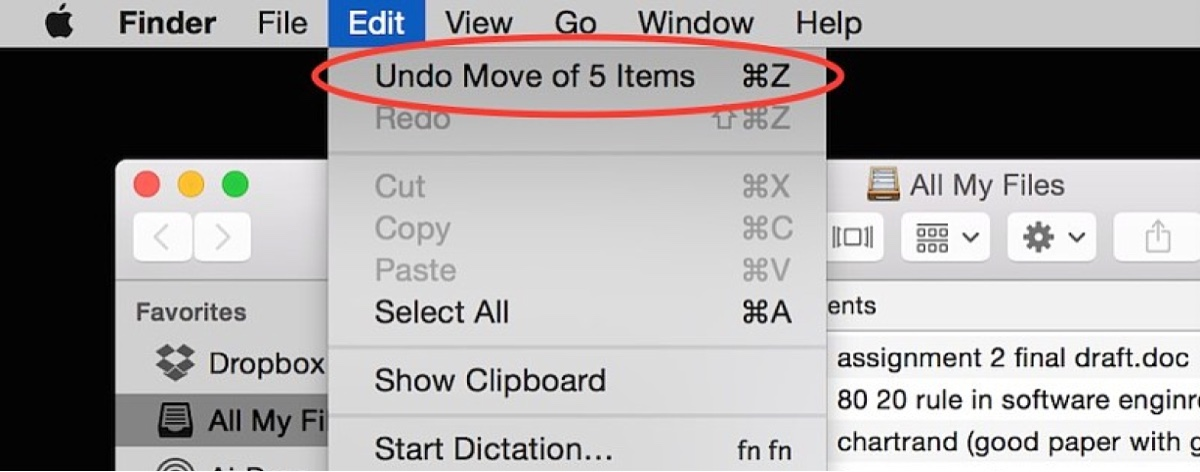
Task: Click the All My Files title icon
Action: pos(883,184)
